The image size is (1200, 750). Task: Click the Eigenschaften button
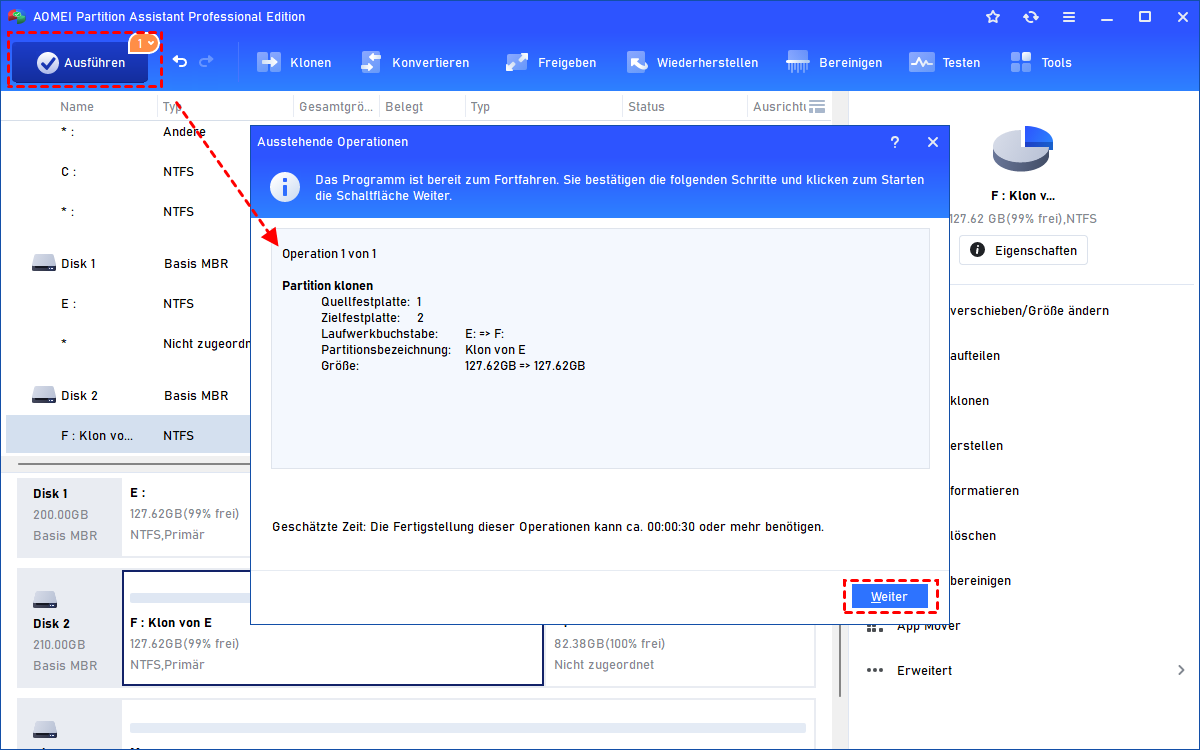point(1023,250)
